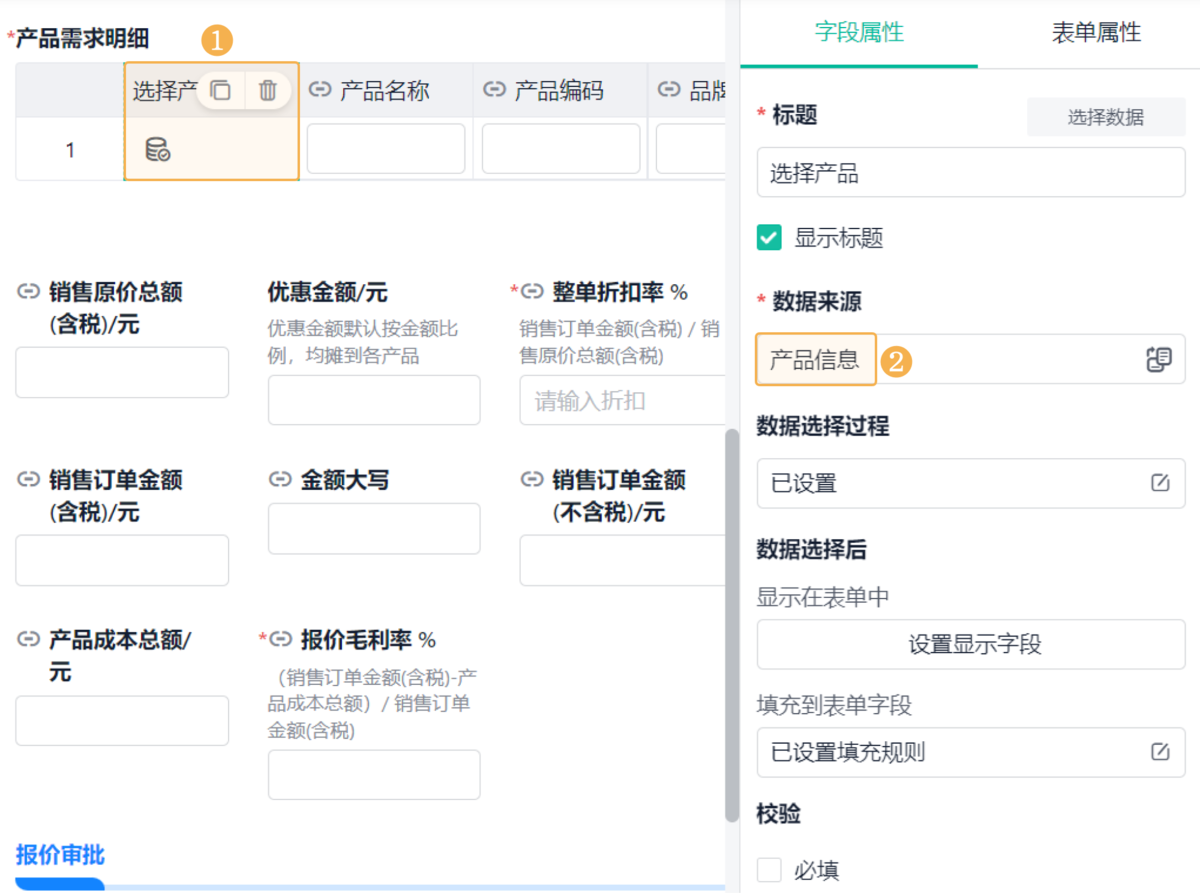Click the 选择数据 button
Screen dimensions: 1200x893
point(1105,117)
